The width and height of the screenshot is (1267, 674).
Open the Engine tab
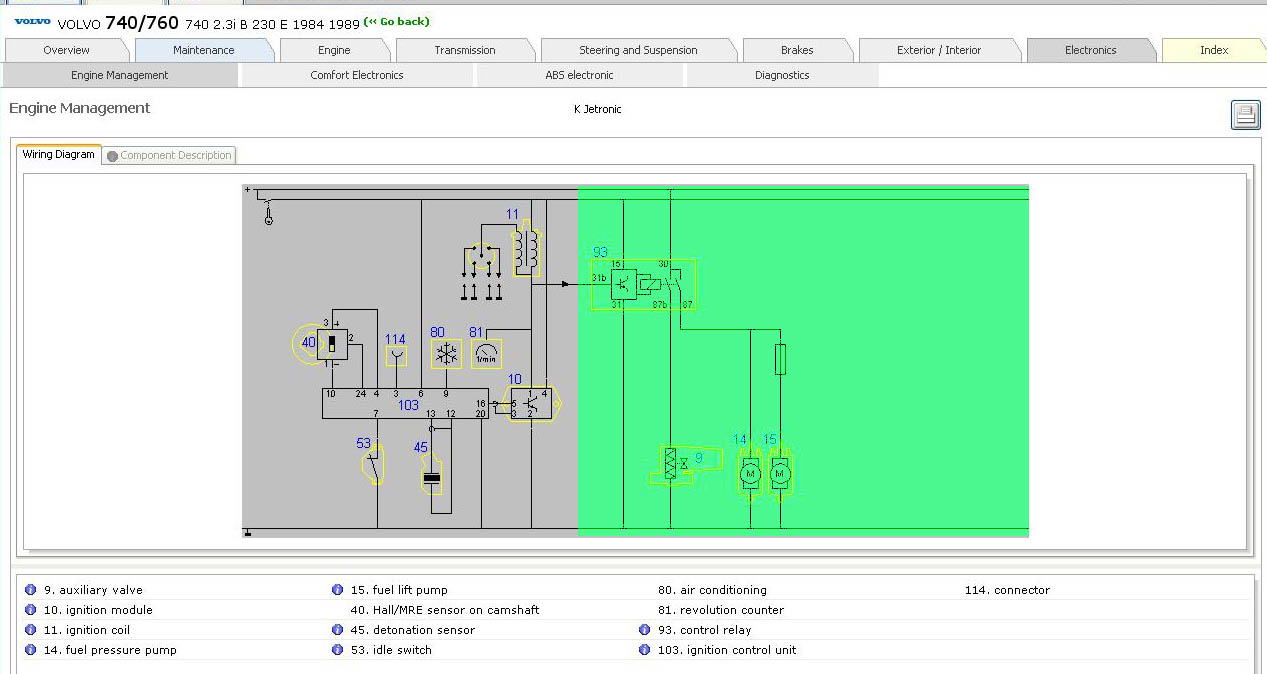pos(334,50)
